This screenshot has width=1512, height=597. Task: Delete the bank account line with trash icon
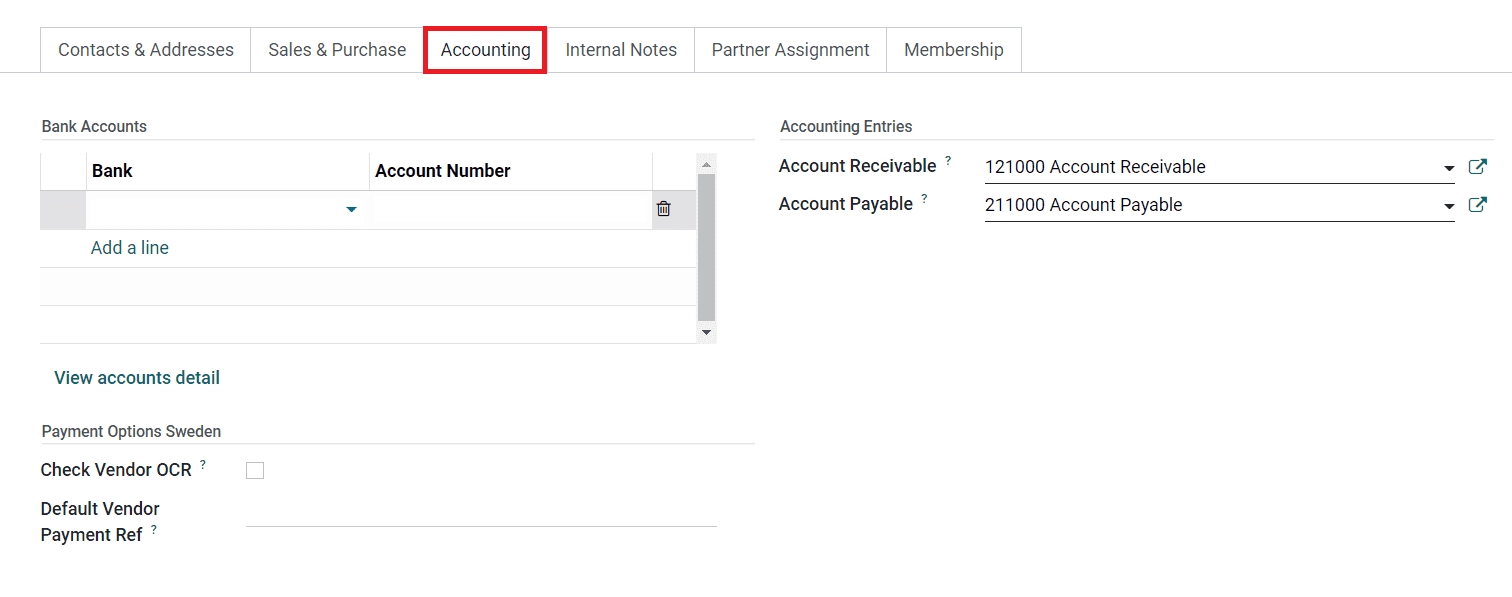click(x=663, y=209)
